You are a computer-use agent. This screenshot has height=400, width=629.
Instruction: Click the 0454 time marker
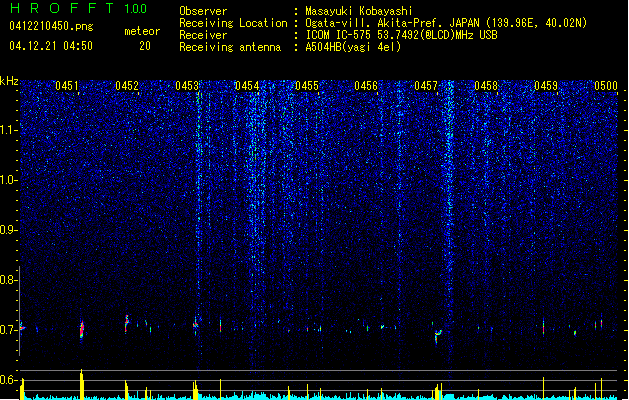pos(247,86)
